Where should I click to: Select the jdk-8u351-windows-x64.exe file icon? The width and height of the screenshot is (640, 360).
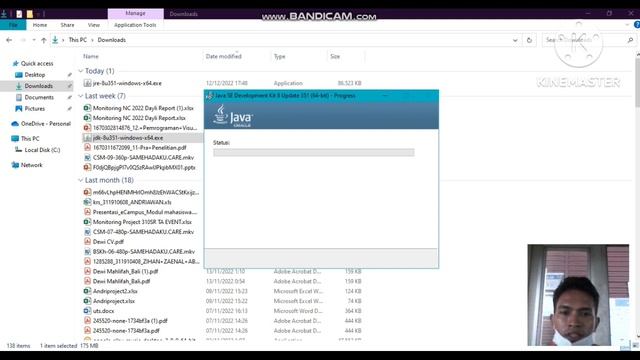click(87, 138)
